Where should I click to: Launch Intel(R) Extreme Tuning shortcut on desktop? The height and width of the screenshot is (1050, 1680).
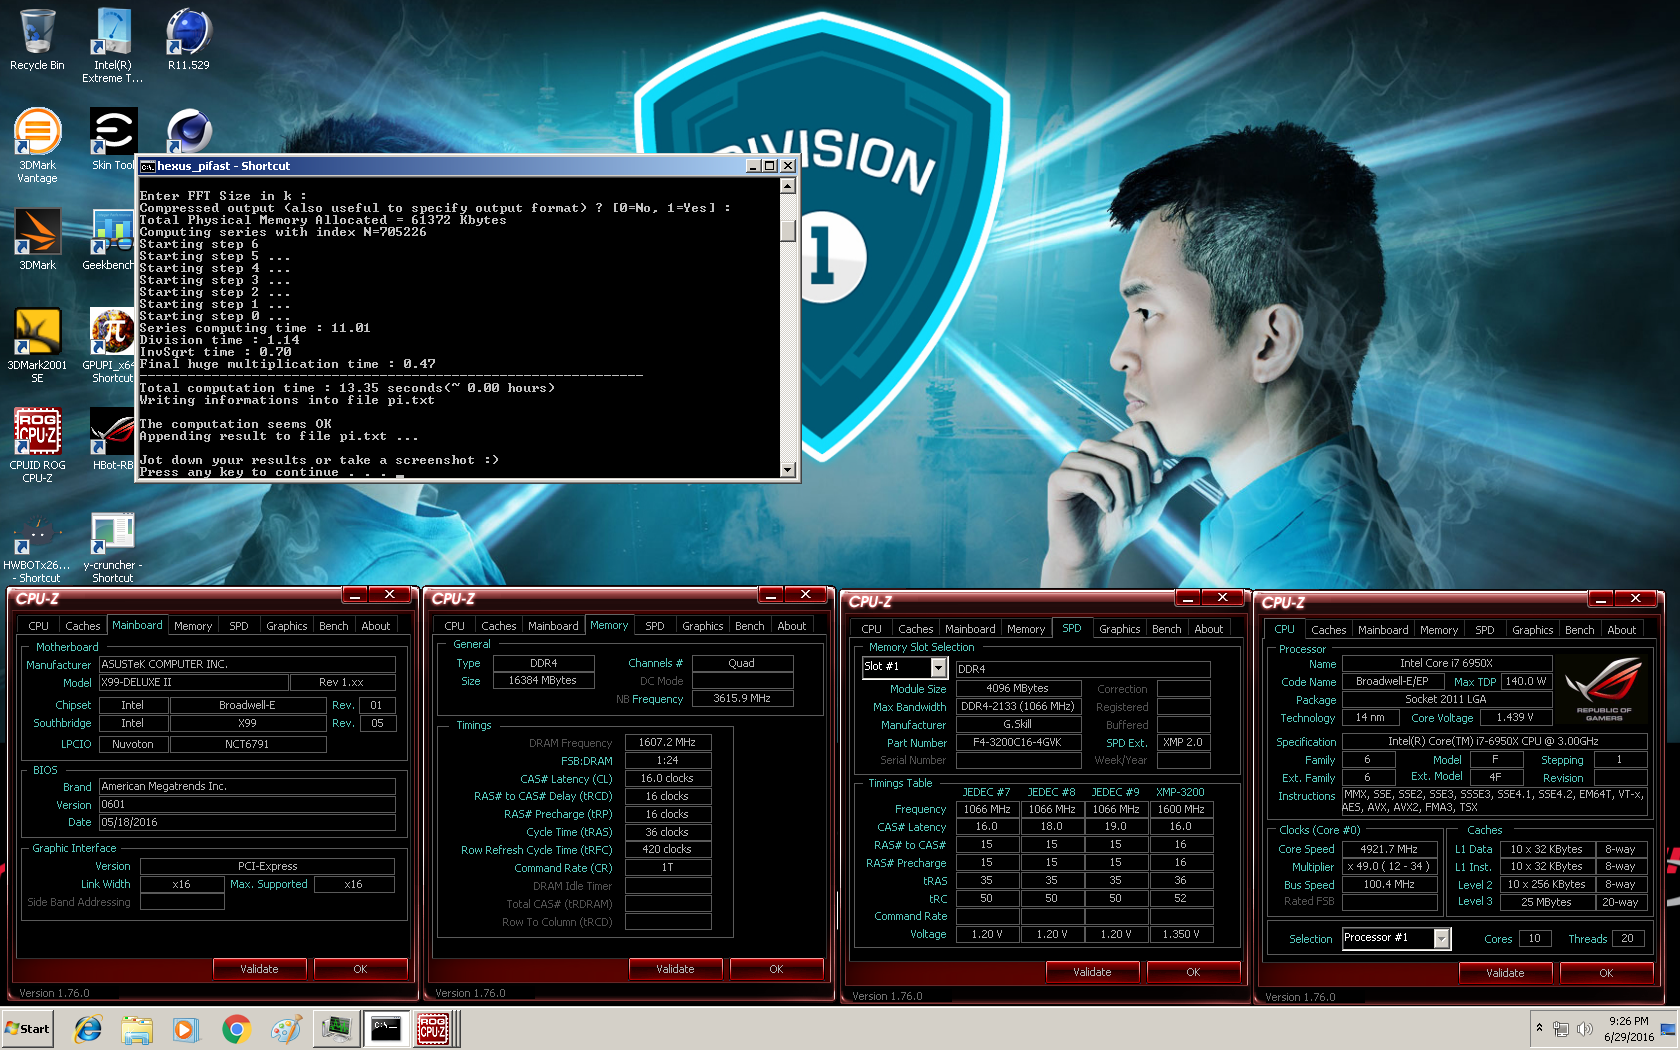tap(112, 45)
